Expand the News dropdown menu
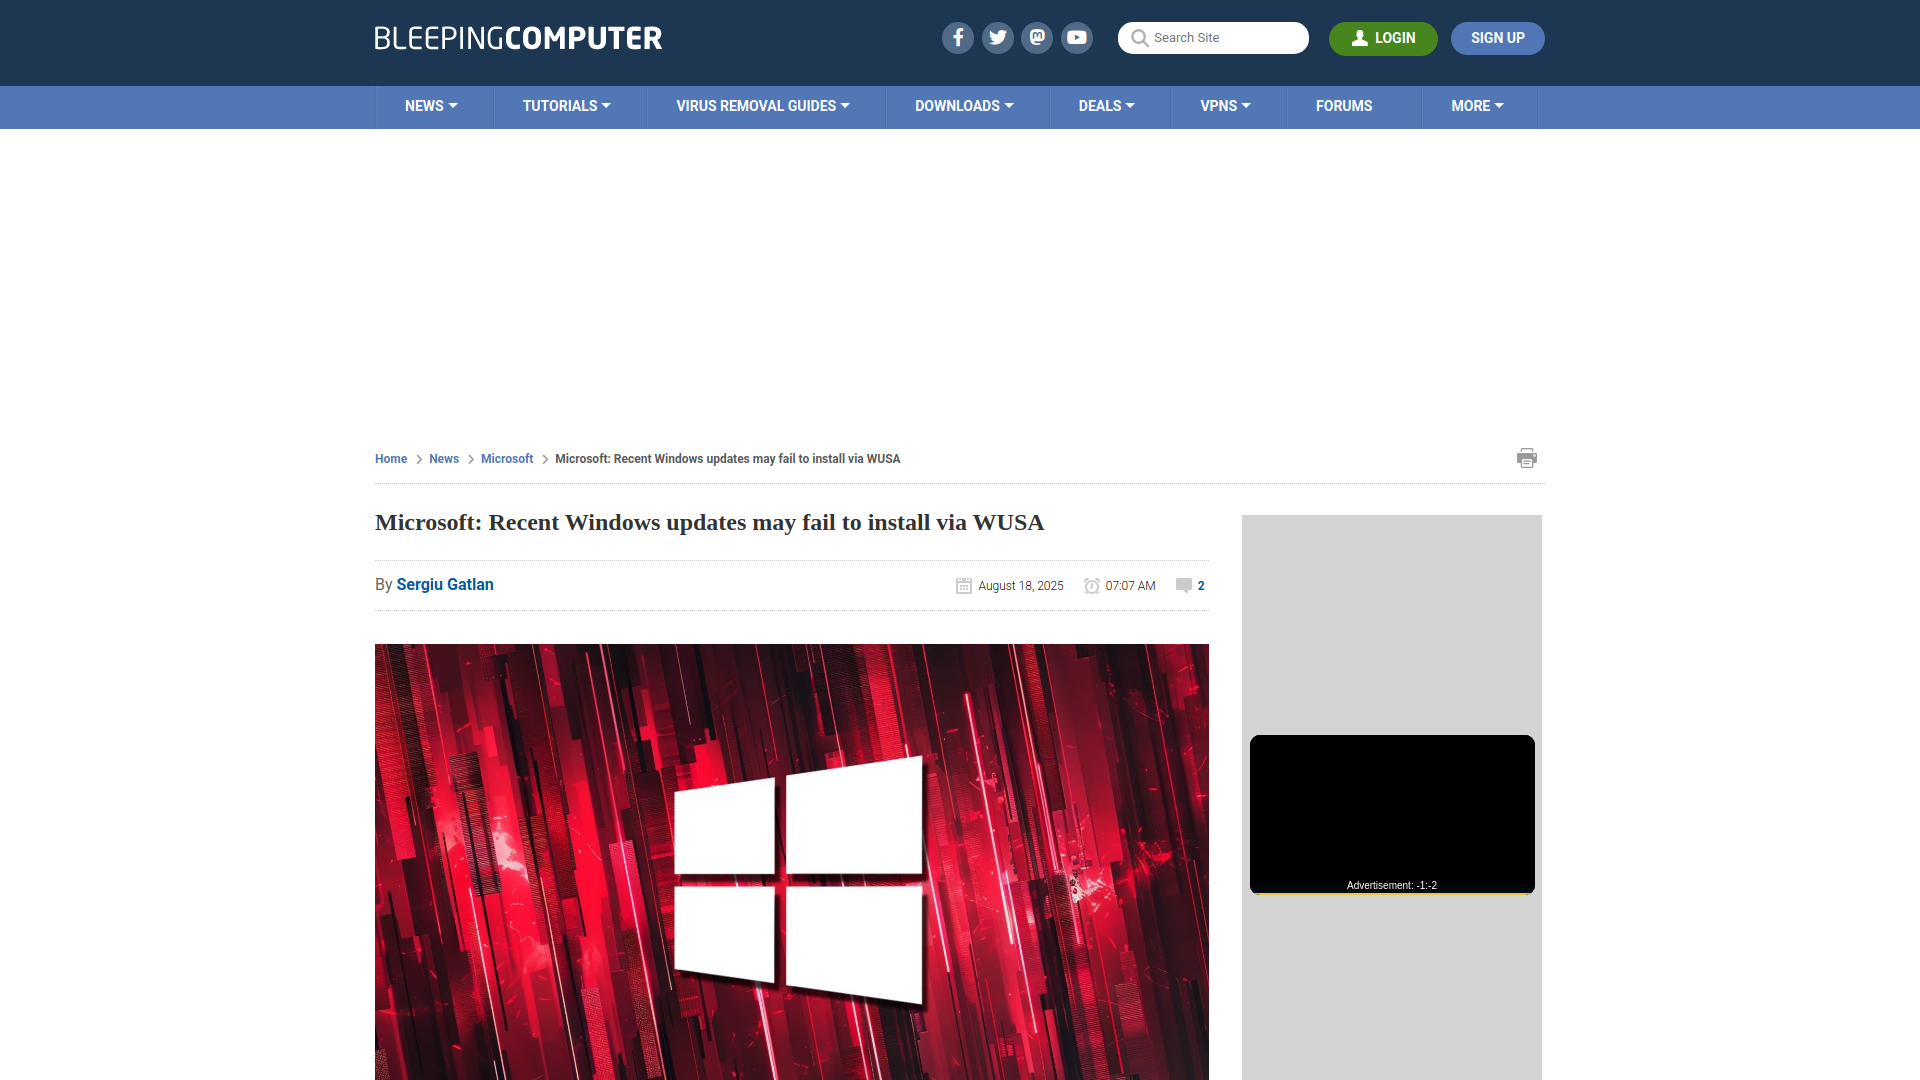 [431, 106]
